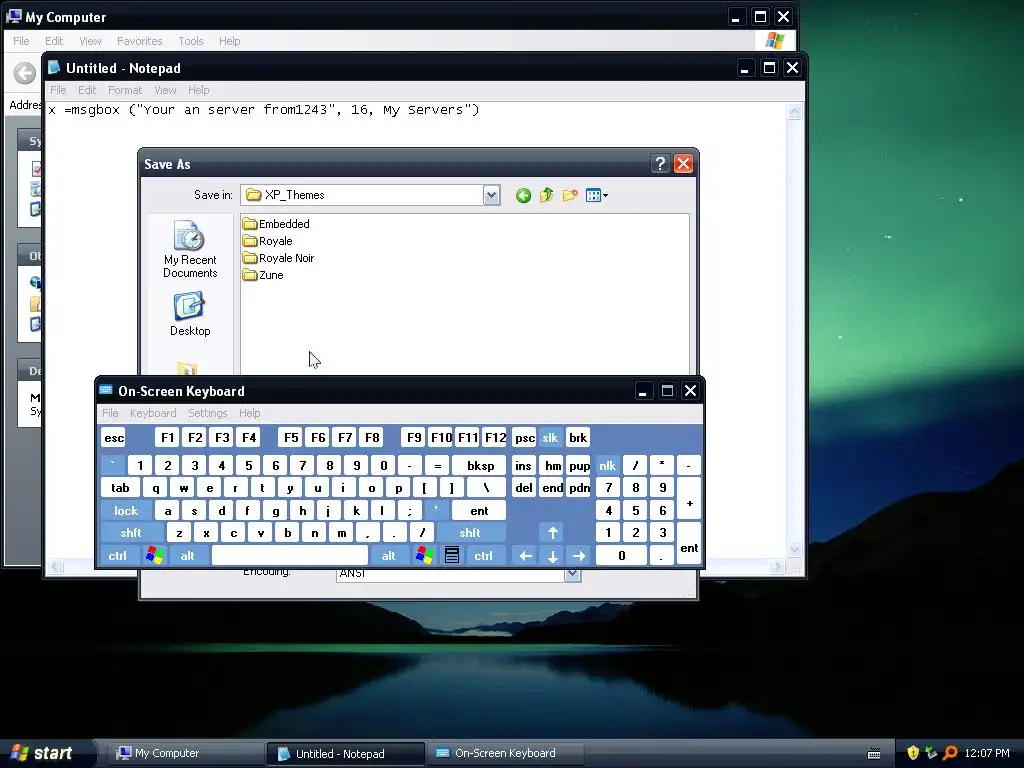
Task: Open On-Screen Keyboard taskbar button
Action: tap(505, 753)
